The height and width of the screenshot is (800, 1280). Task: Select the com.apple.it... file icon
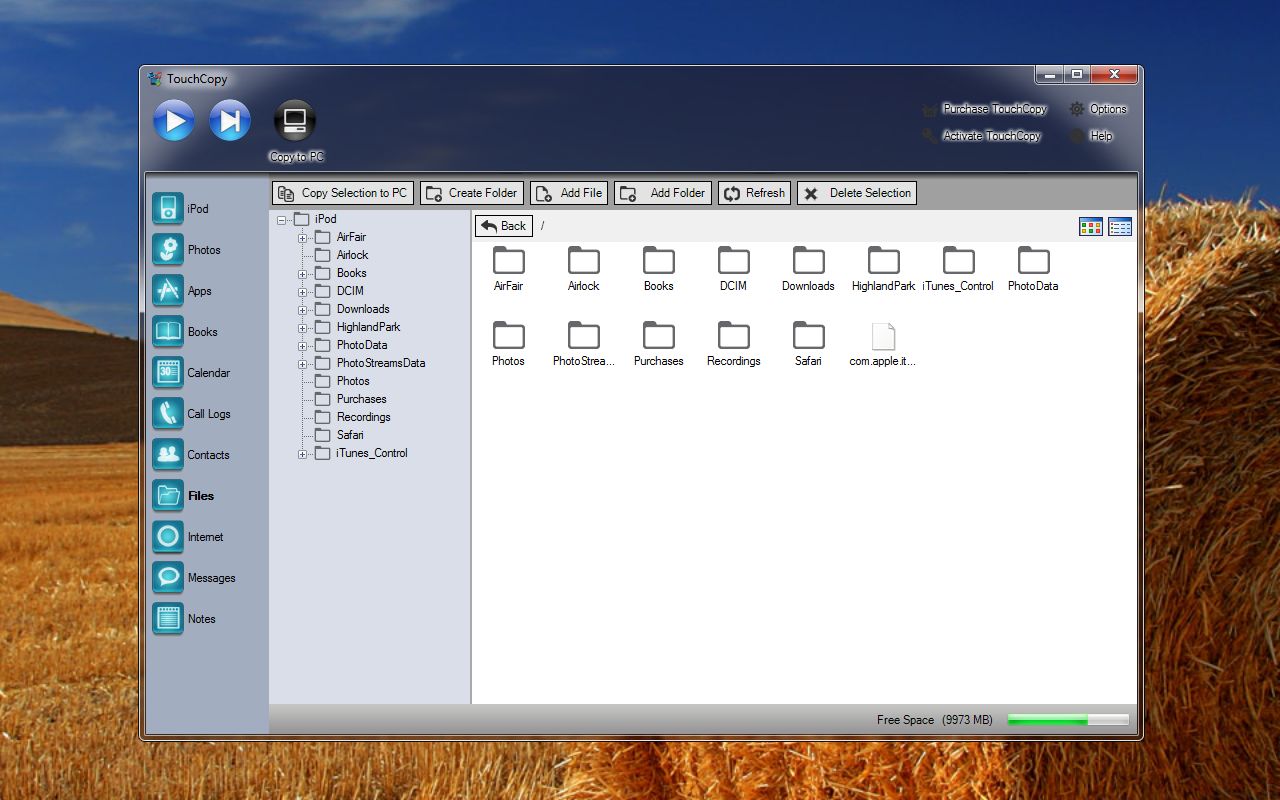point(884,335)
